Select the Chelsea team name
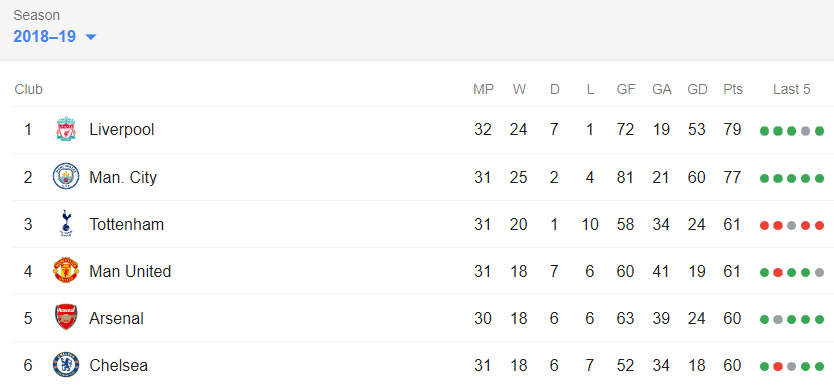Image resolution: width=834 pixels, height=385 pixels. point(119,366)
